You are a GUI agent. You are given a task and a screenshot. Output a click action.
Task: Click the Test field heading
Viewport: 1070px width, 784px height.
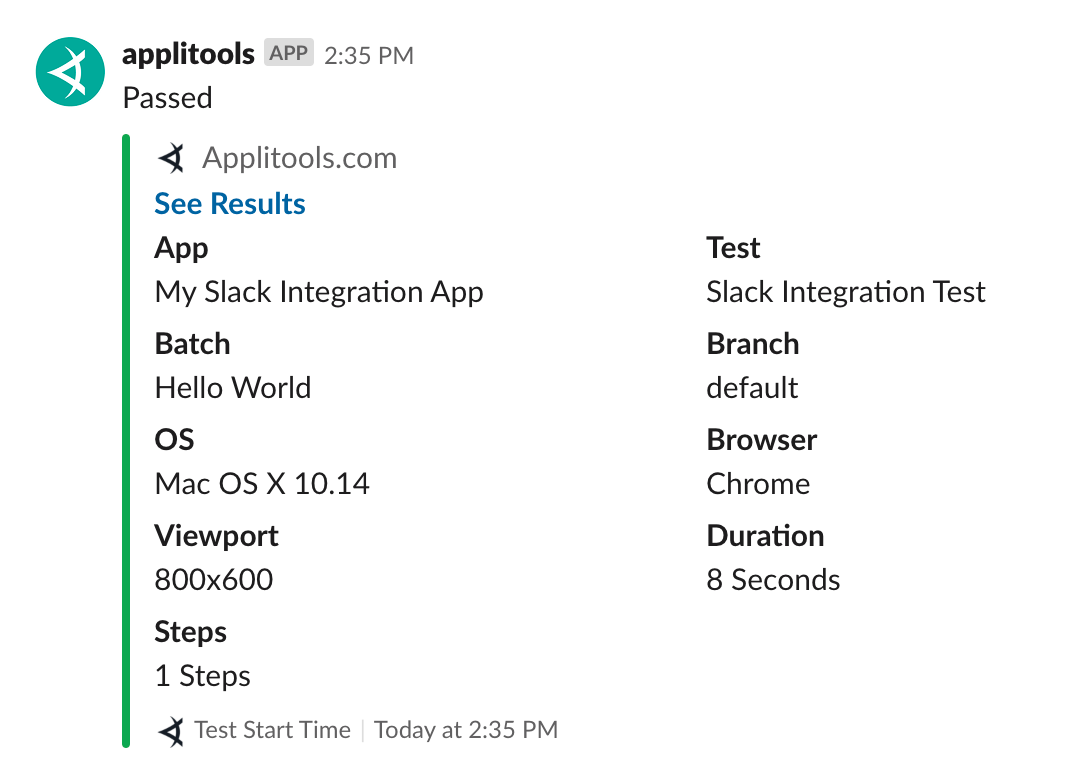pyautogui.click(x=733, y=248)
